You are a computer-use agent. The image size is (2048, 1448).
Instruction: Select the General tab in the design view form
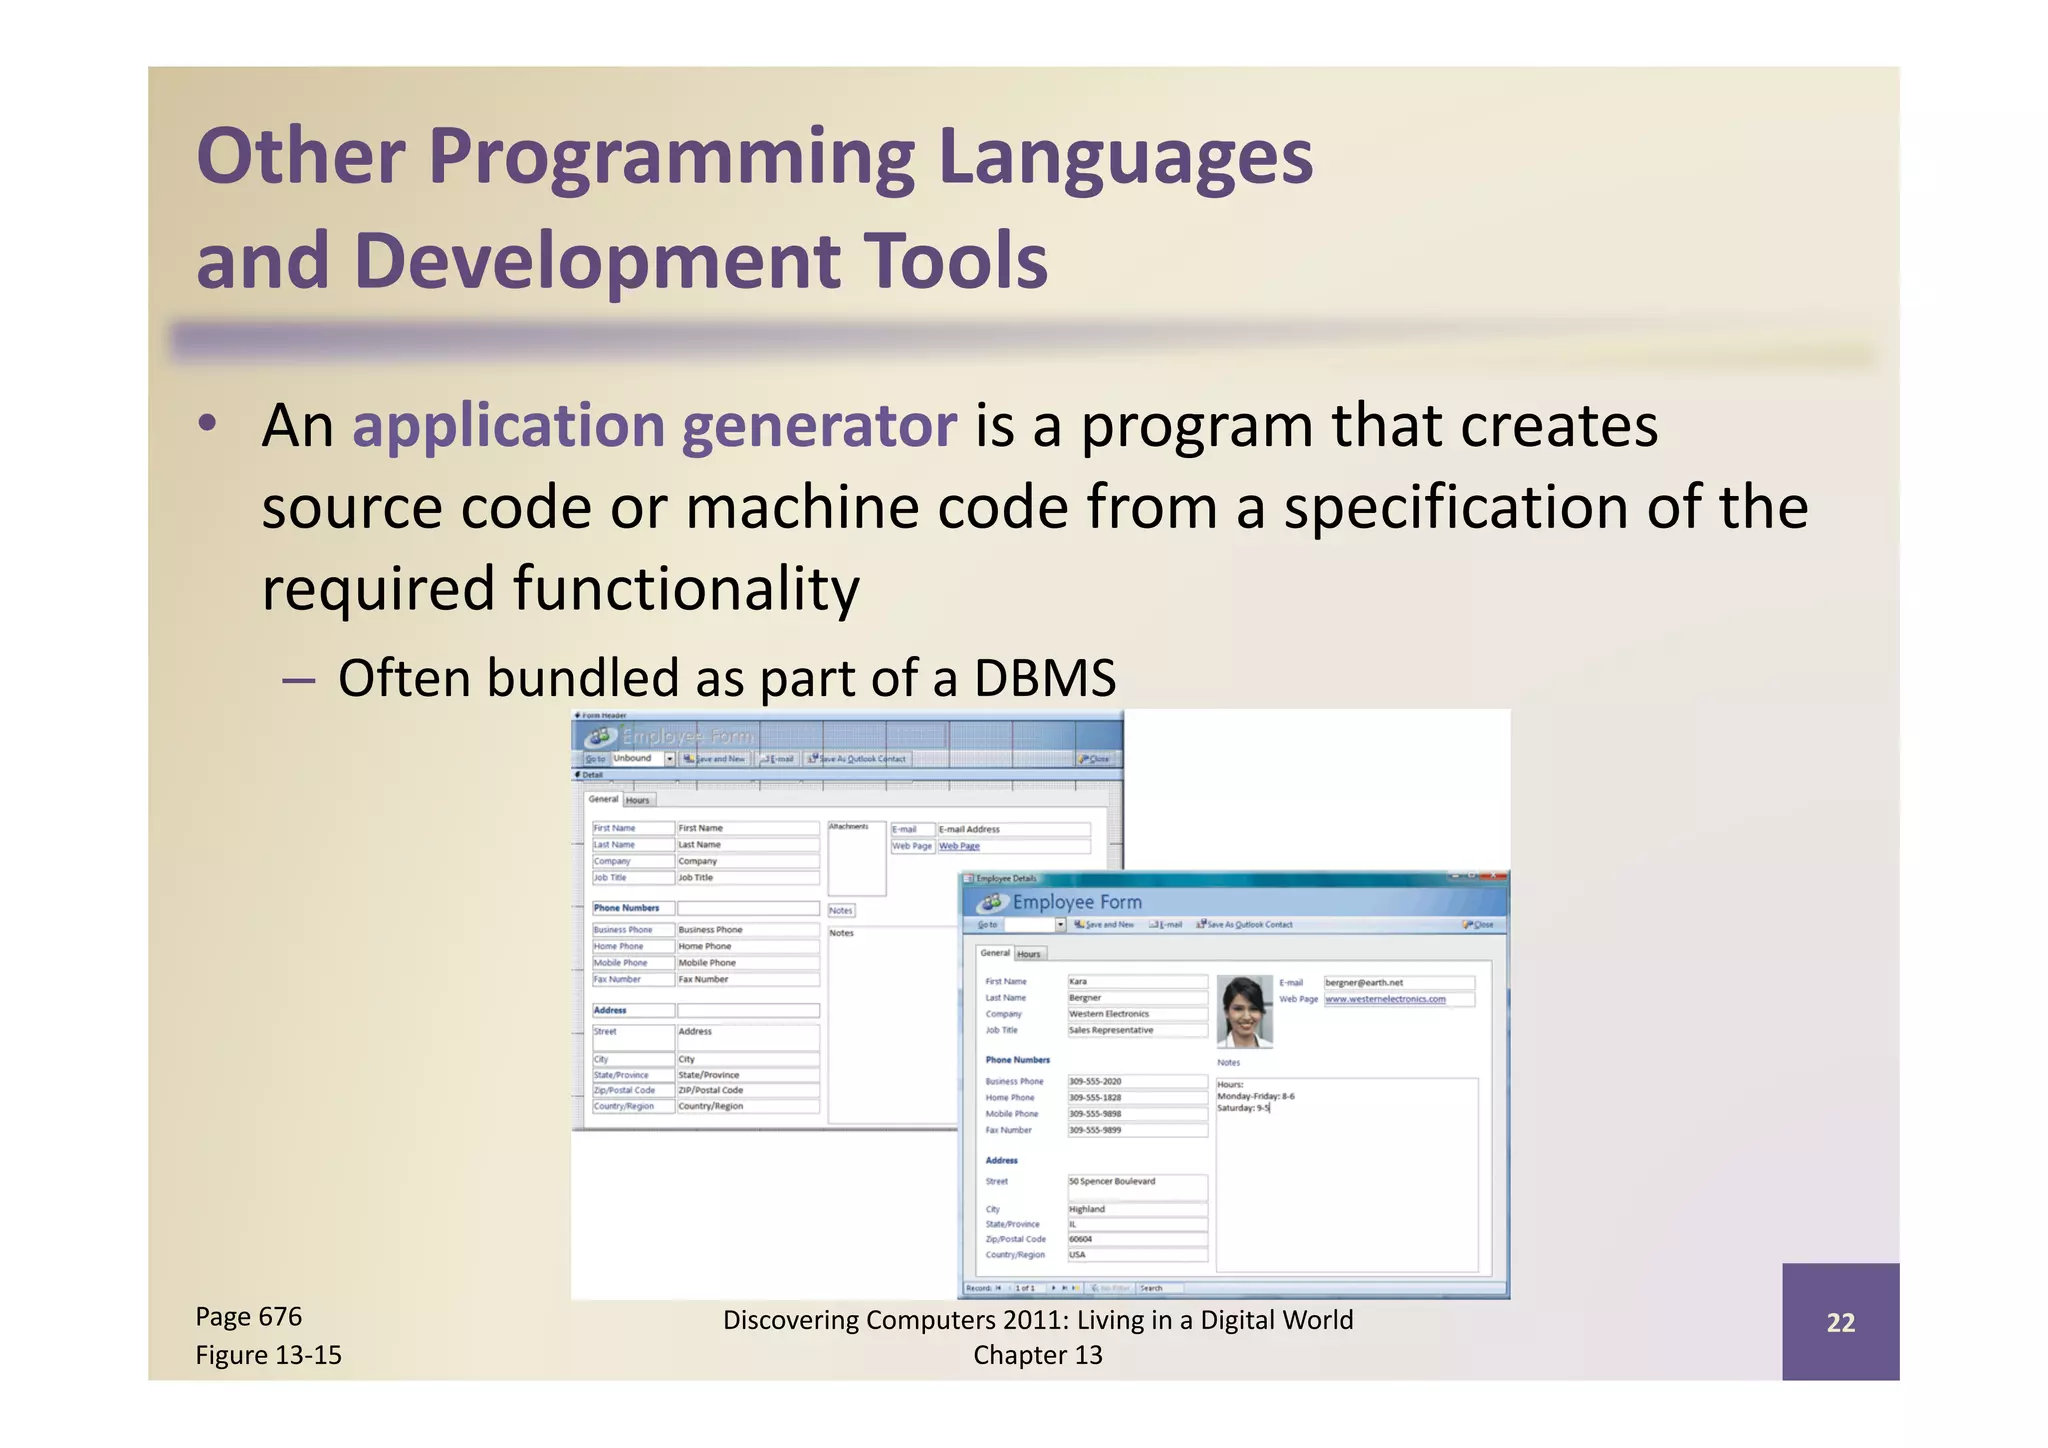tap(603, 799)
